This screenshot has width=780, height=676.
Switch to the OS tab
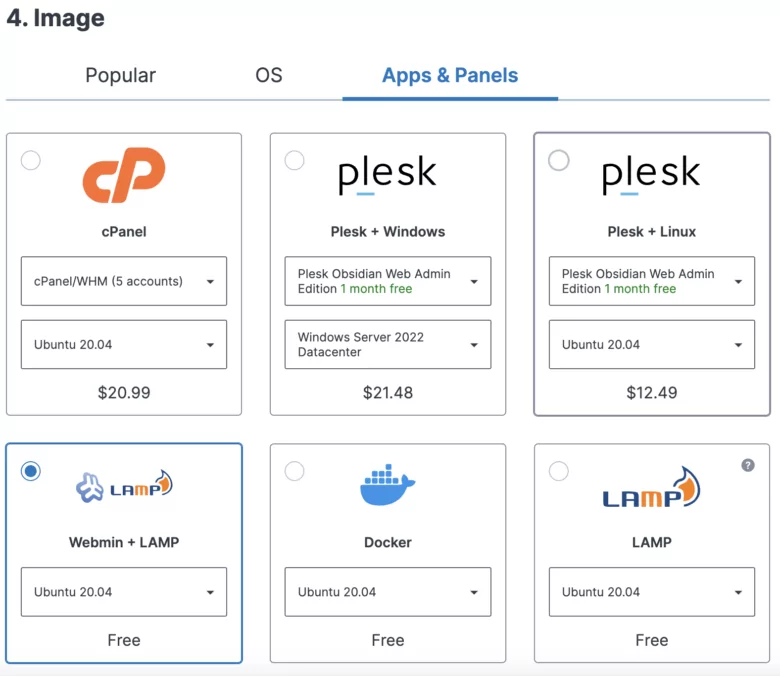coord(269,76)
